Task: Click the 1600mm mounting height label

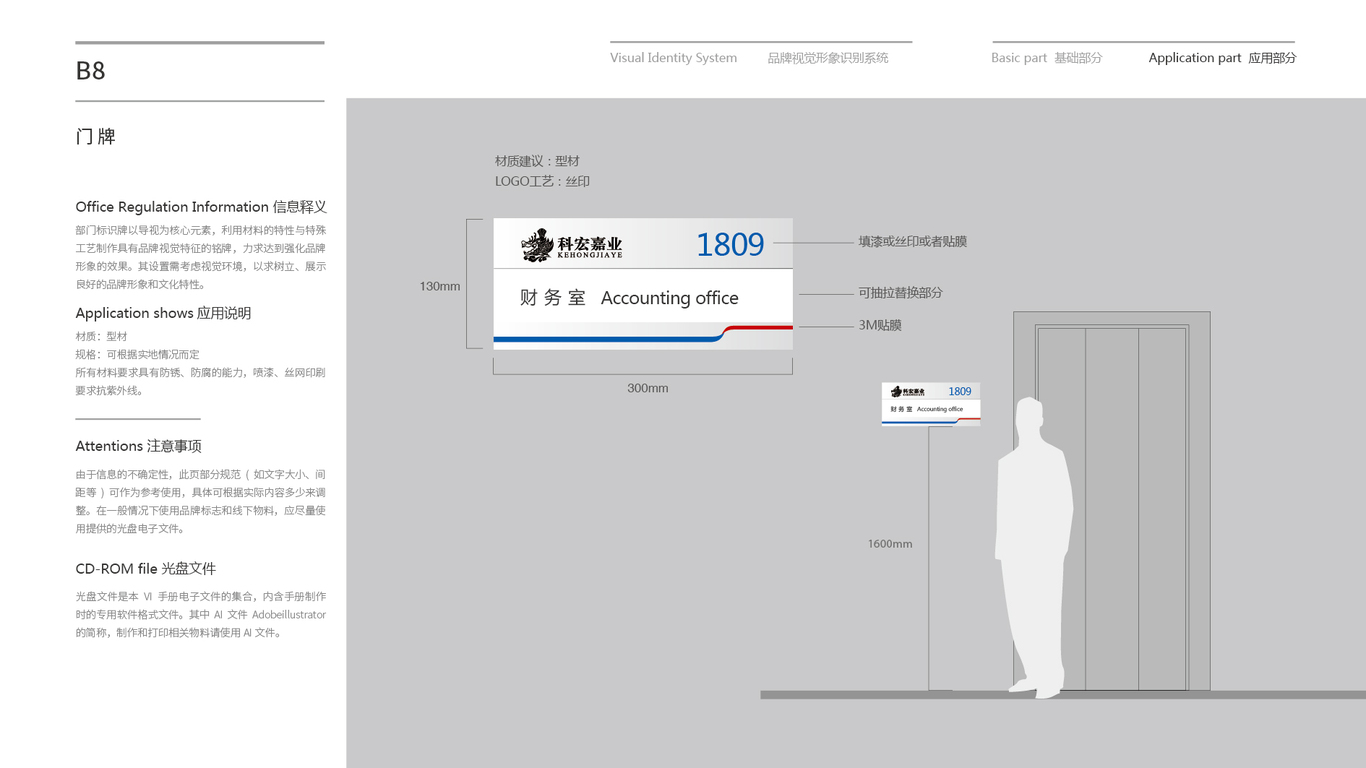Action: tap(890, 544)
